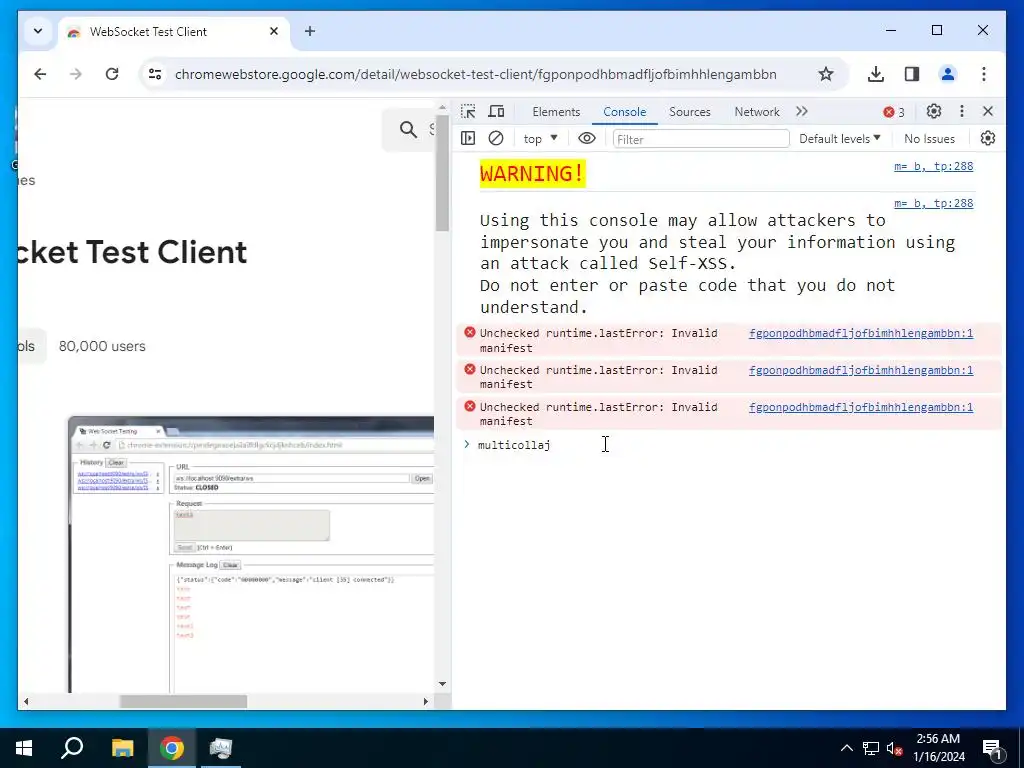The width and height of the screenshot is (1024, 768).
Task: Click the muted volume tray icon
Action: (894, 748)
